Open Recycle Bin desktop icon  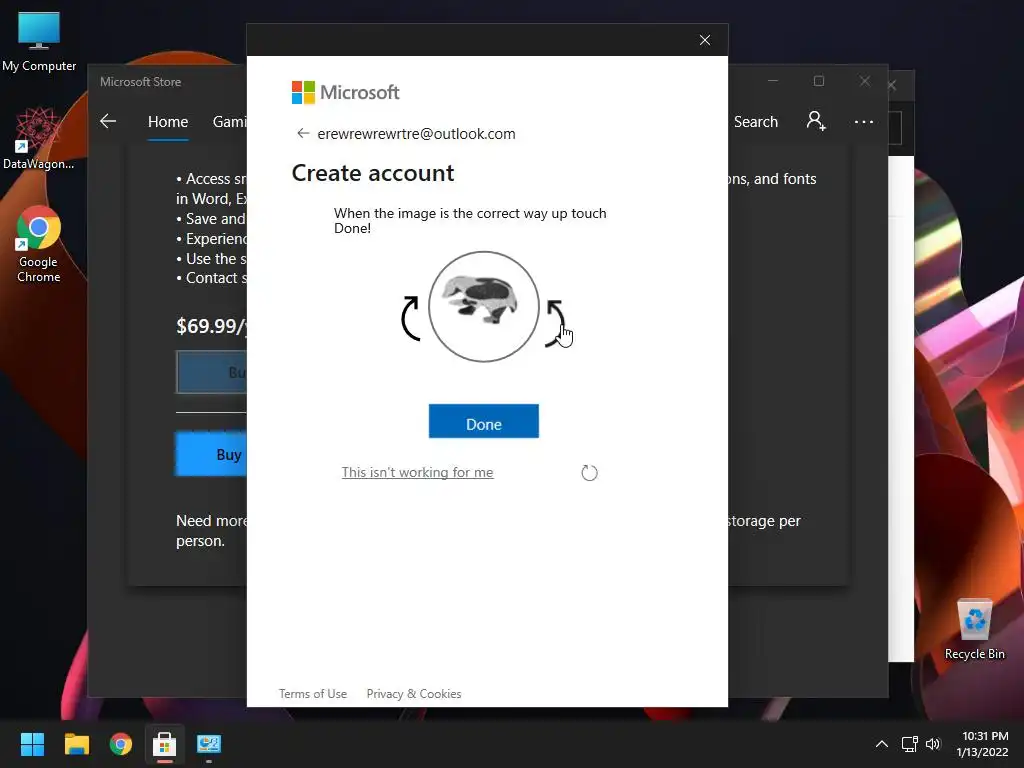974,630
